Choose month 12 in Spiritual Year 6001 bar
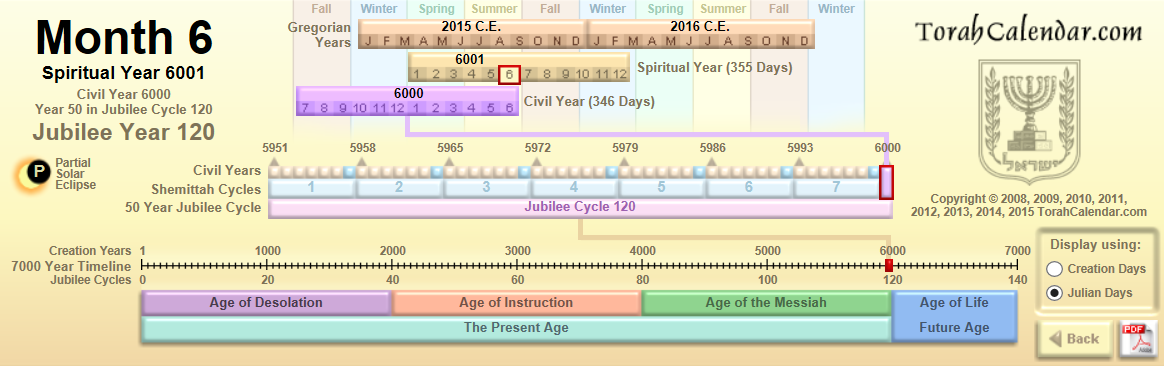The height and width of the screenshot is (366, 1164). tap(620, 73)
